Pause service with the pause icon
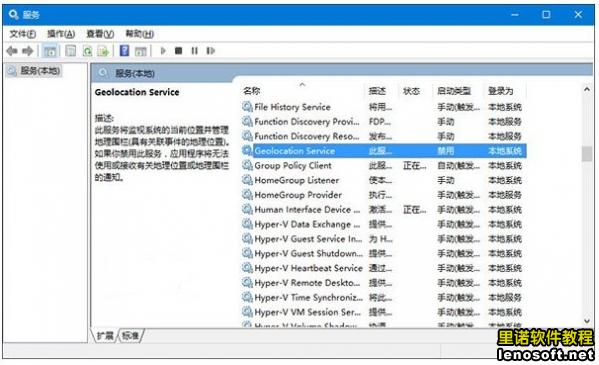 [x=194, y=50]
